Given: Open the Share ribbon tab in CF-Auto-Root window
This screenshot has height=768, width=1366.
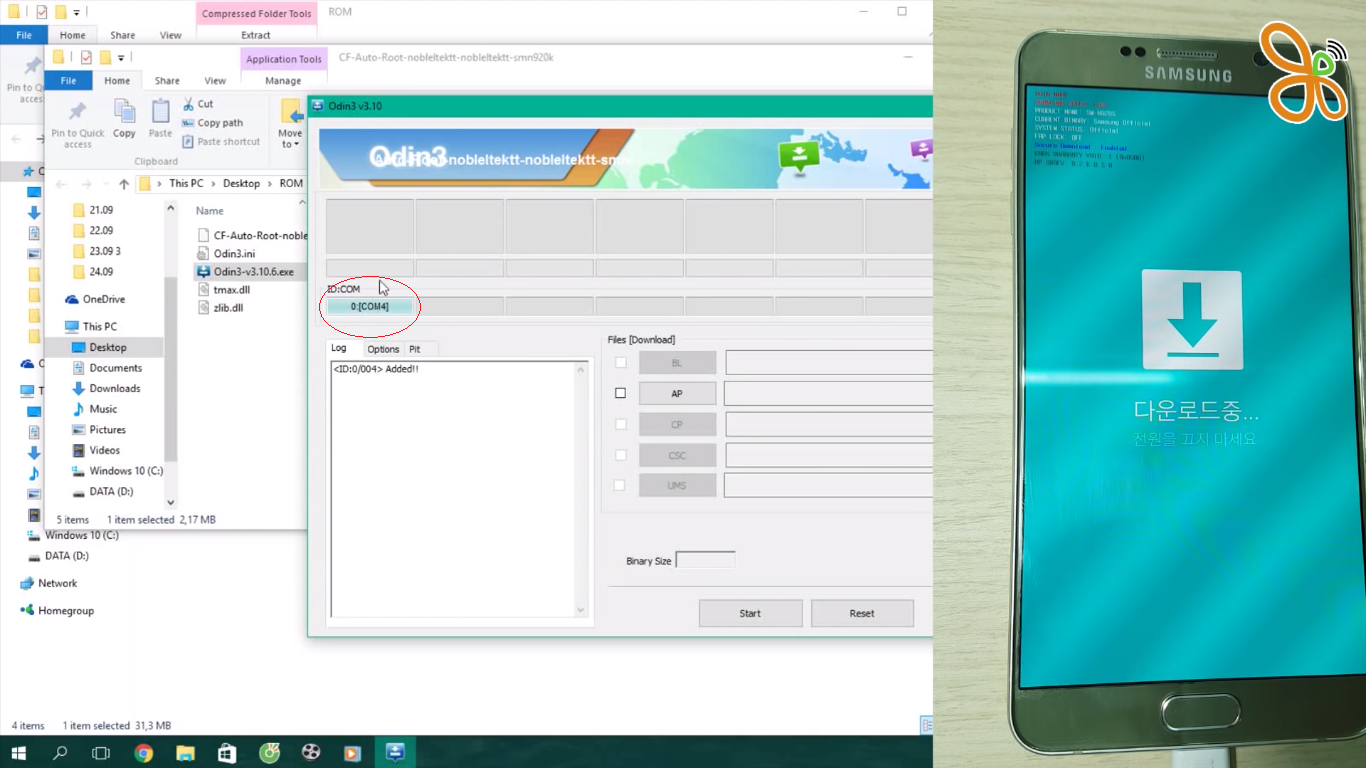Looking at the screenshot, I should pyautogui.click(x=167, y=81).
